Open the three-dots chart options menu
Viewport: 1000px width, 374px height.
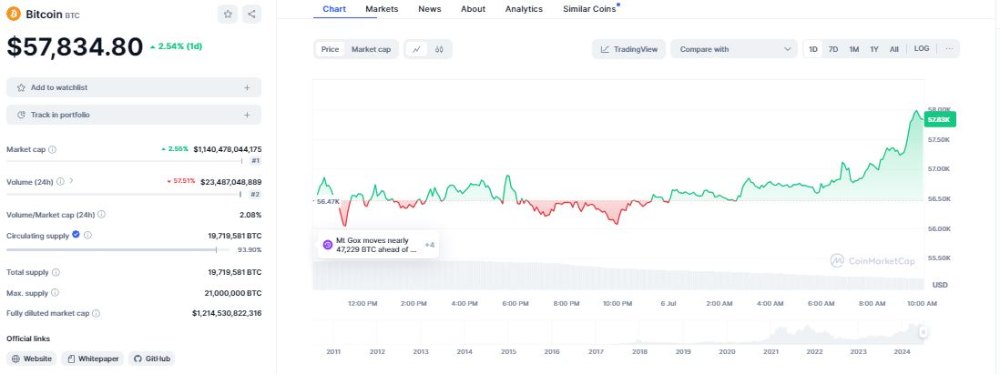tap(949, 49)
